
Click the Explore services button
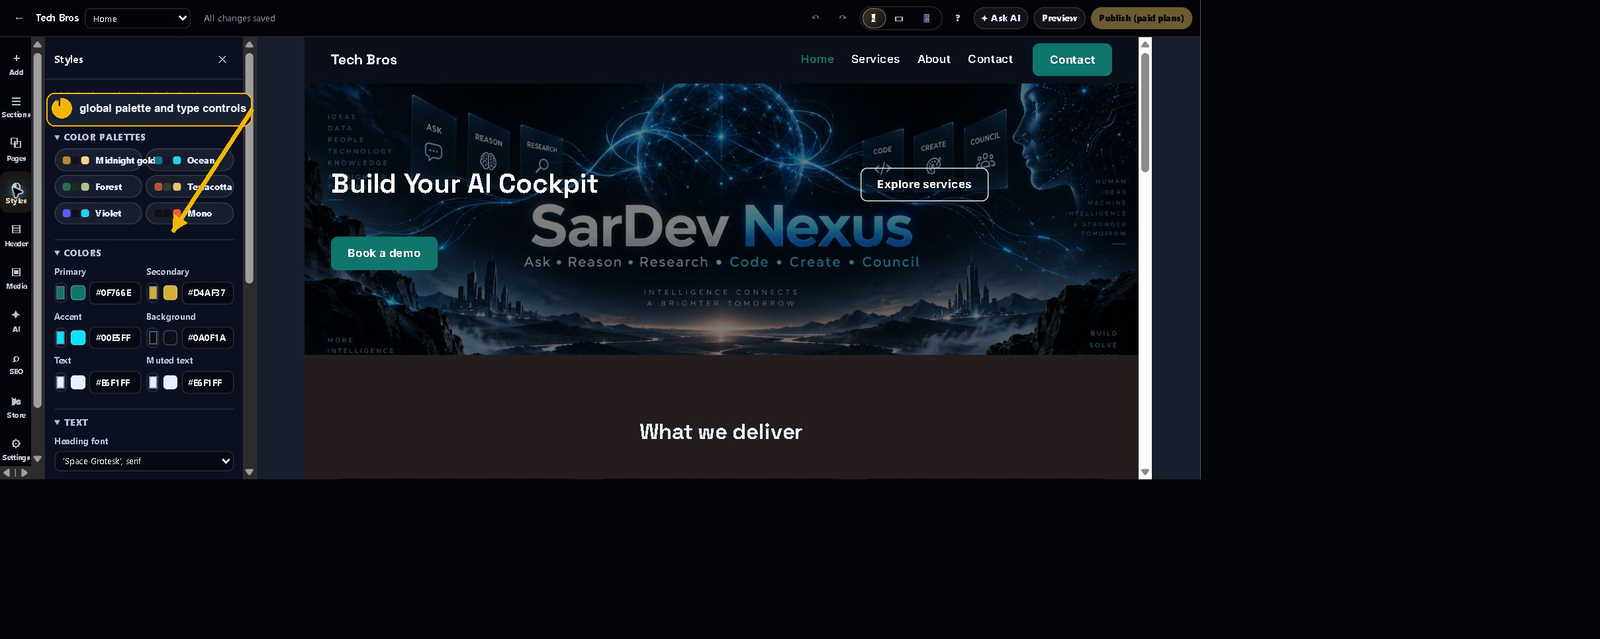click(x=924, y=184)
